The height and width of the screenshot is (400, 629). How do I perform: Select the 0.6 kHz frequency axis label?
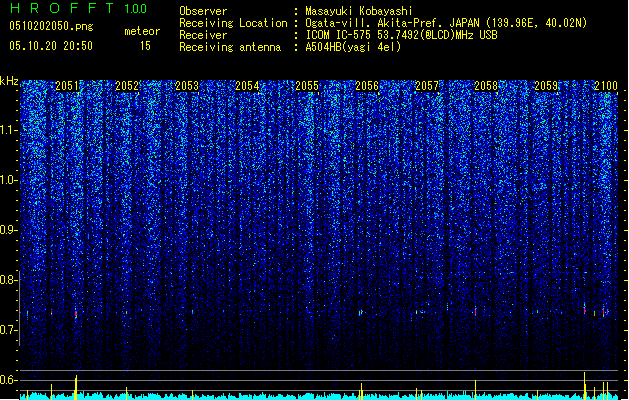(x=8, y=380)
